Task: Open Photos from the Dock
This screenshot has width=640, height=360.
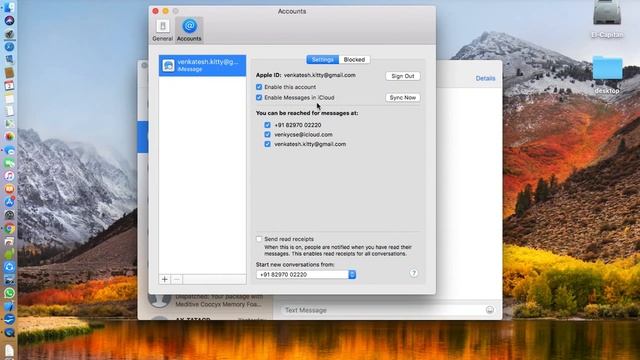Action: pyautogui.click(x=9, y=137)
